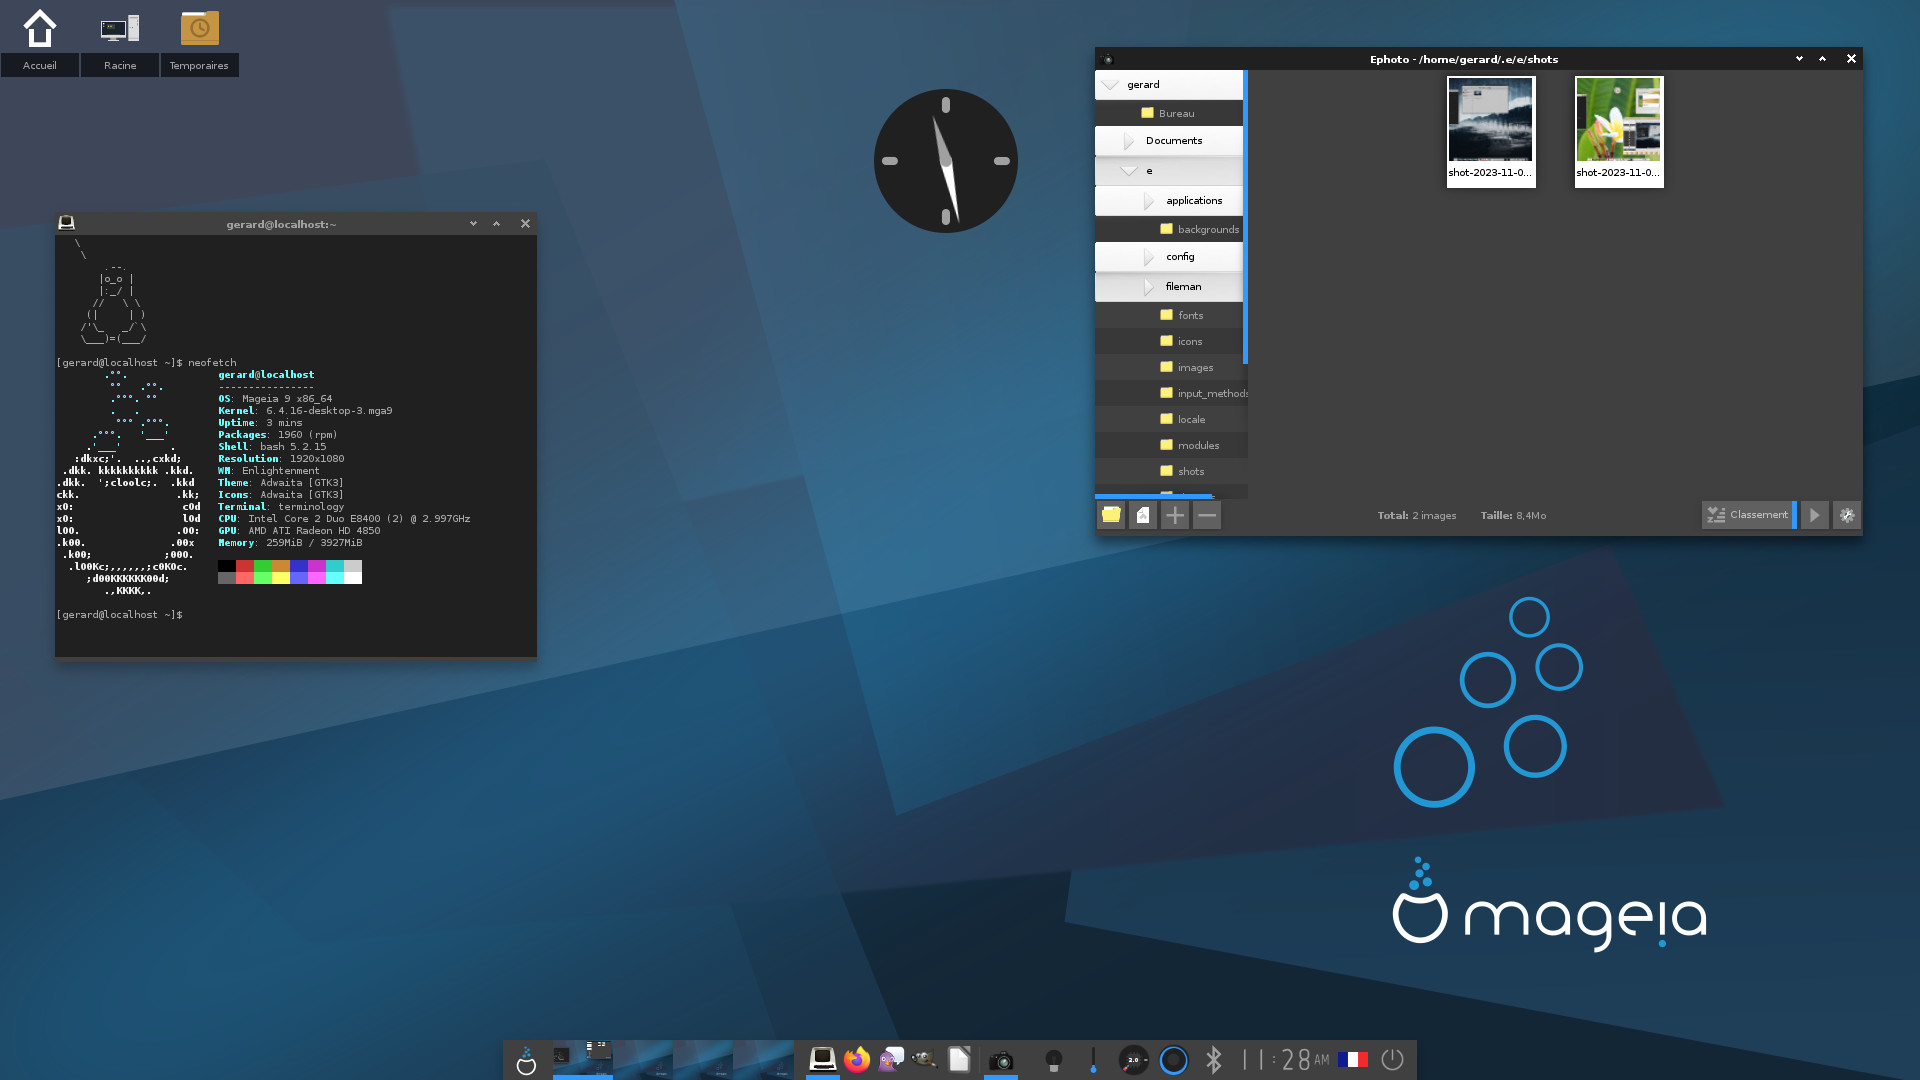
Task: Click the power button in shelf
Action: tap(1392, 1060)
